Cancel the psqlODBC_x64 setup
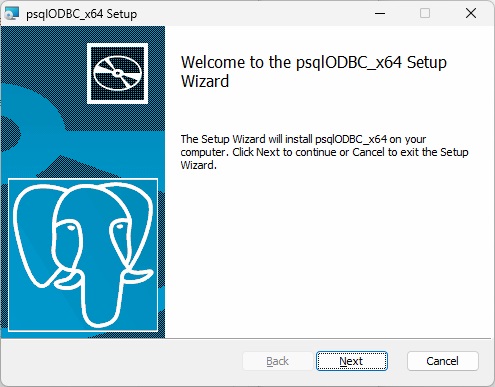This screenshot has height=387, width=495. point(443,361)
